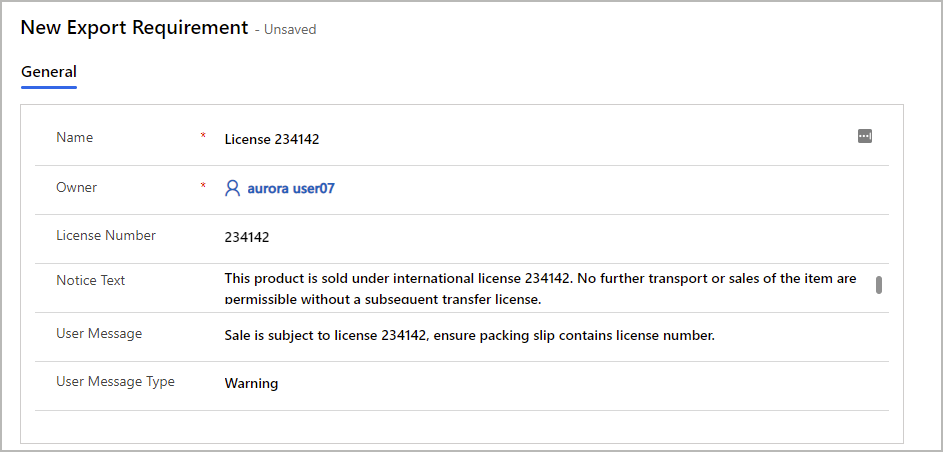Screen dimensions: 943x452
Task: Click the Unsaved status text
Action: pos(290,29)
